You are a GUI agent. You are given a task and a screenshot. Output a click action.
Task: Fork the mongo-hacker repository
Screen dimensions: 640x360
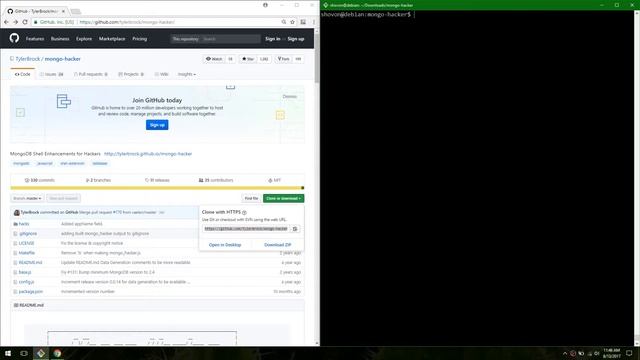tap(284, 59)
